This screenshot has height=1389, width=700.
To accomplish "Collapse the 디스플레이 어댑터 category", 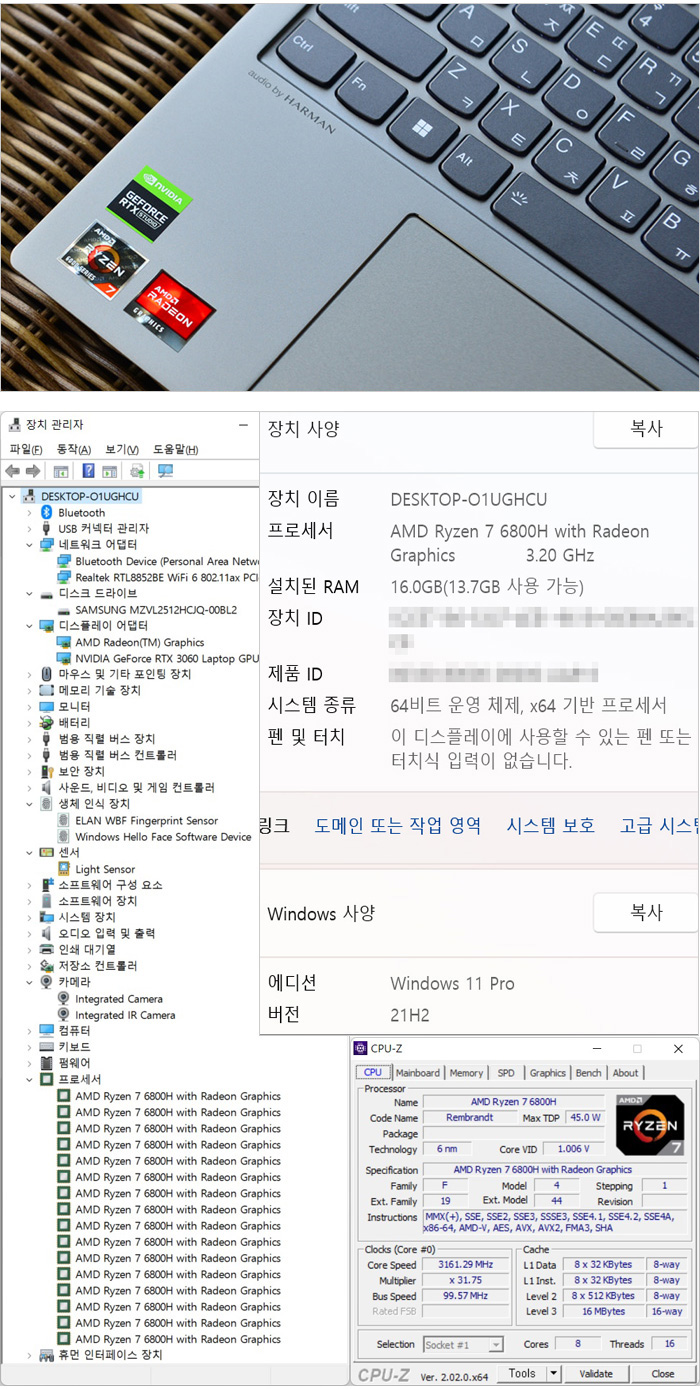I will (x=30, y=626).
